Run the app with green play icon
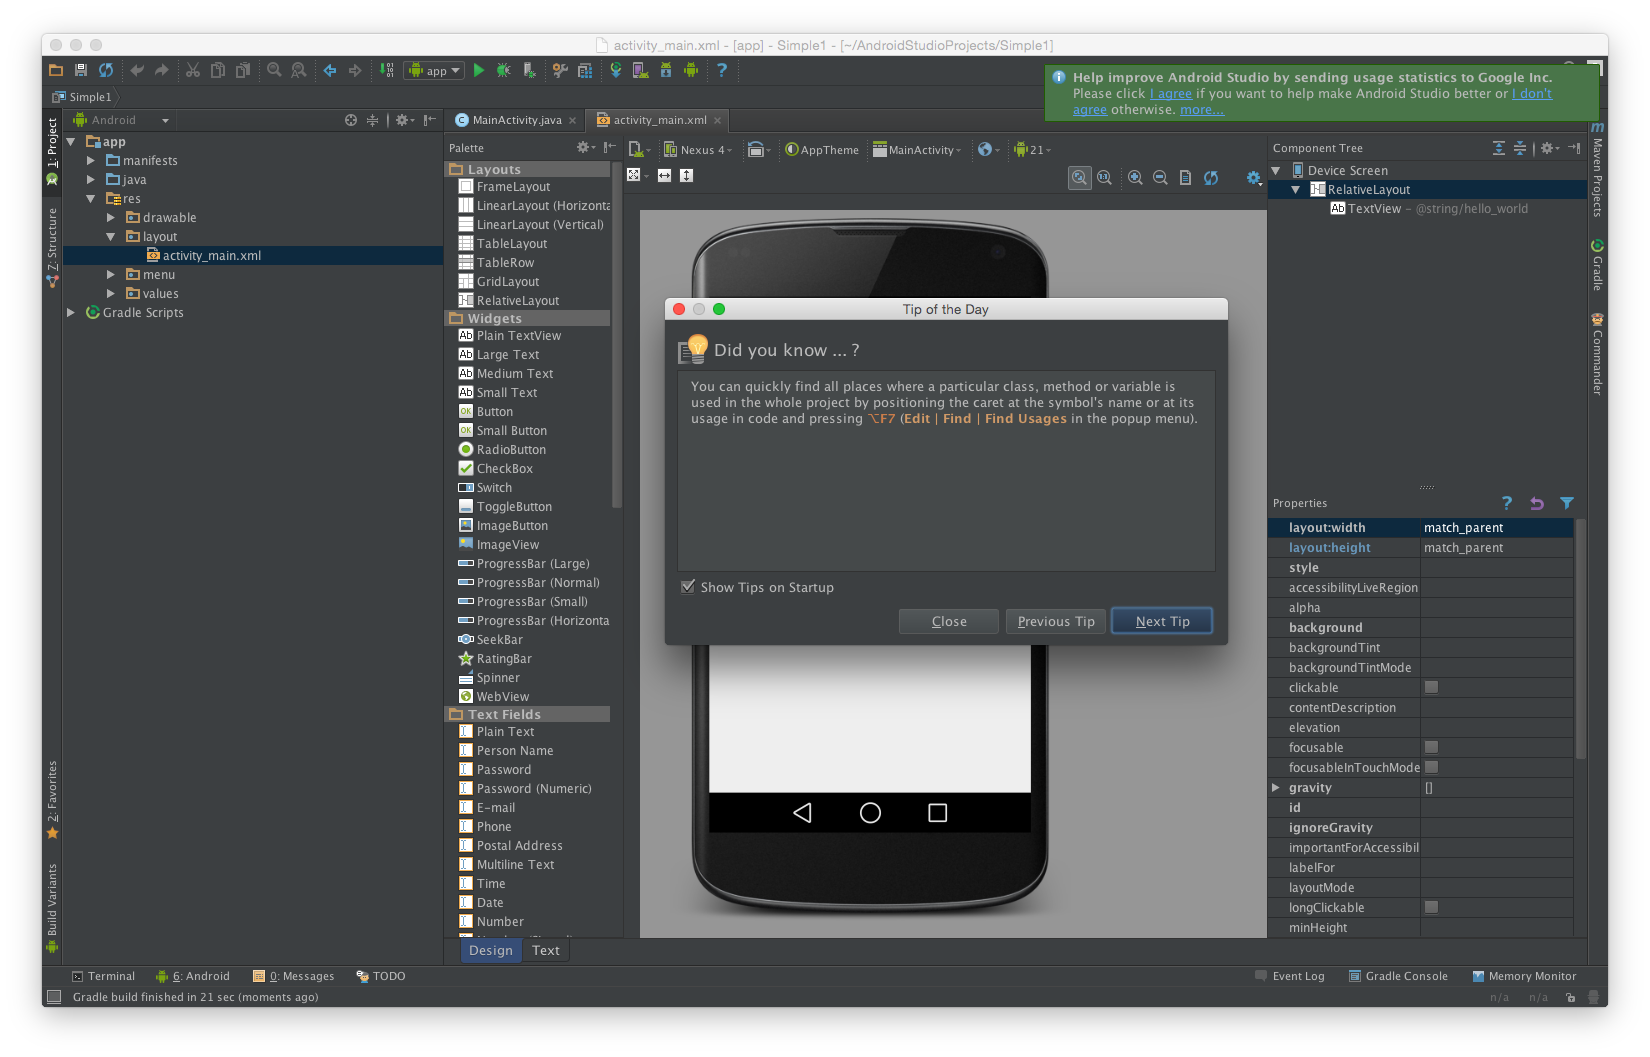The image size is (1650, 1057). [x=479, y=70]
